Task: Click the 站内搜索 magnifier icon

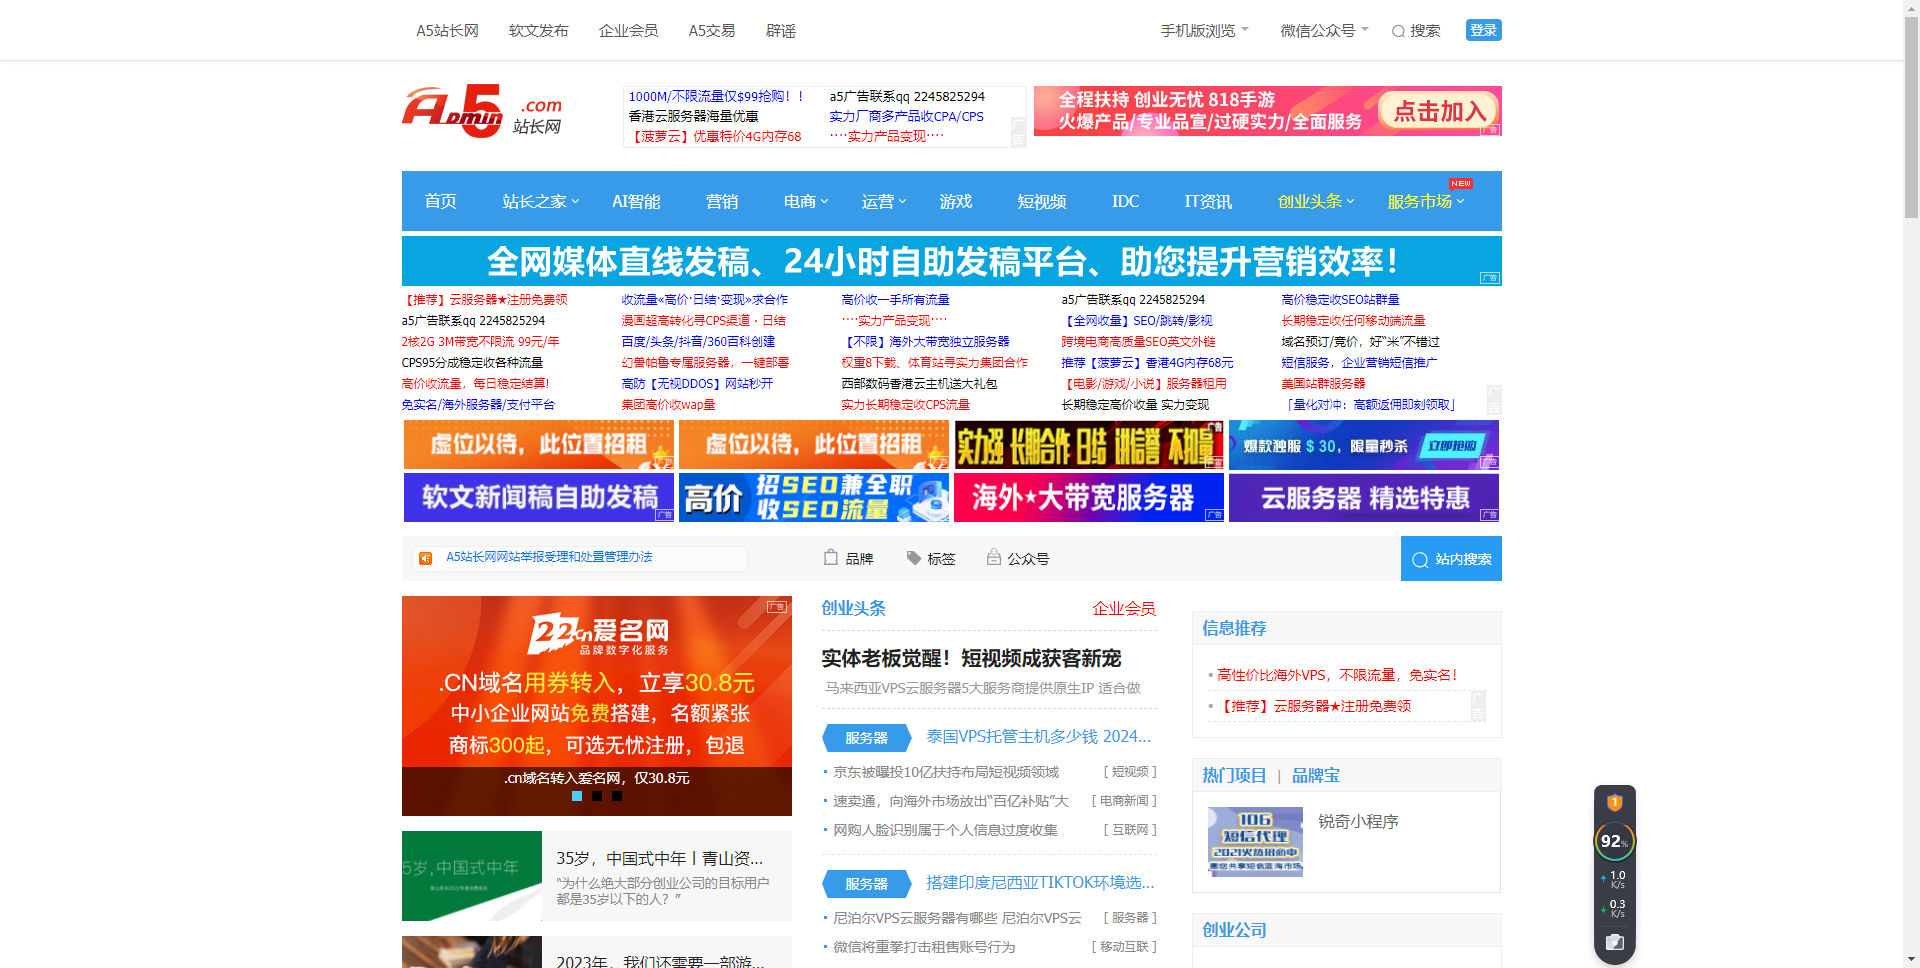Action: click(x=1420, y=560)
